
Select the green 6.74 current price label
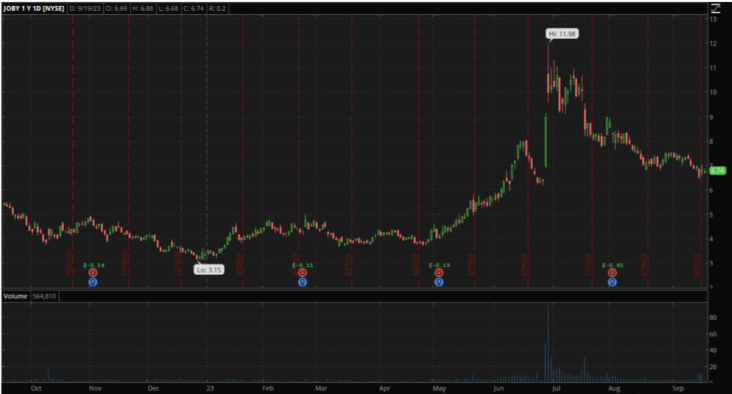point(718,170)
